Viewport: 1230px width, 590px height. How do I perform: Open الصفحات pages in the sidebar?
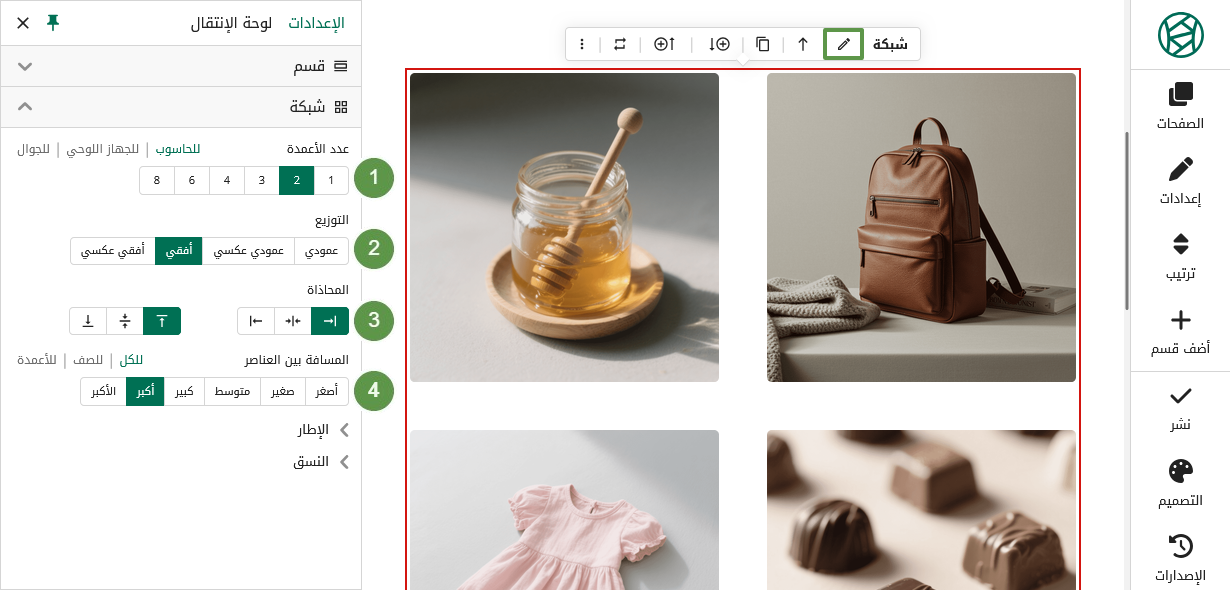click(1180, 108)
